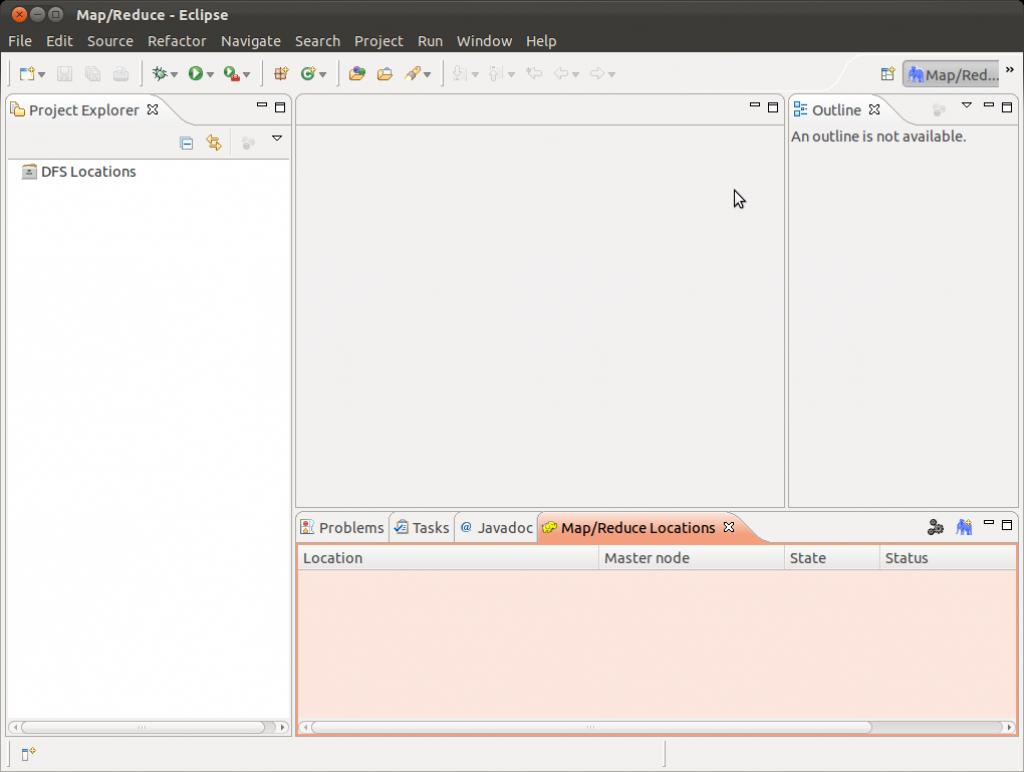Open the Source menu
Image resolution: width=1024 pixels, height=772 pixels.
coord(110,41)
